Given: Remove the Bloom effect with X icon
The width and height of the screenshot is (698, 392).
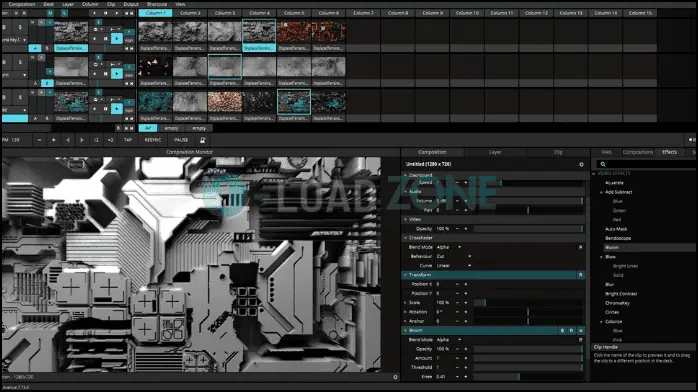Looking at the screenshot, I should [x=580, y=331].
